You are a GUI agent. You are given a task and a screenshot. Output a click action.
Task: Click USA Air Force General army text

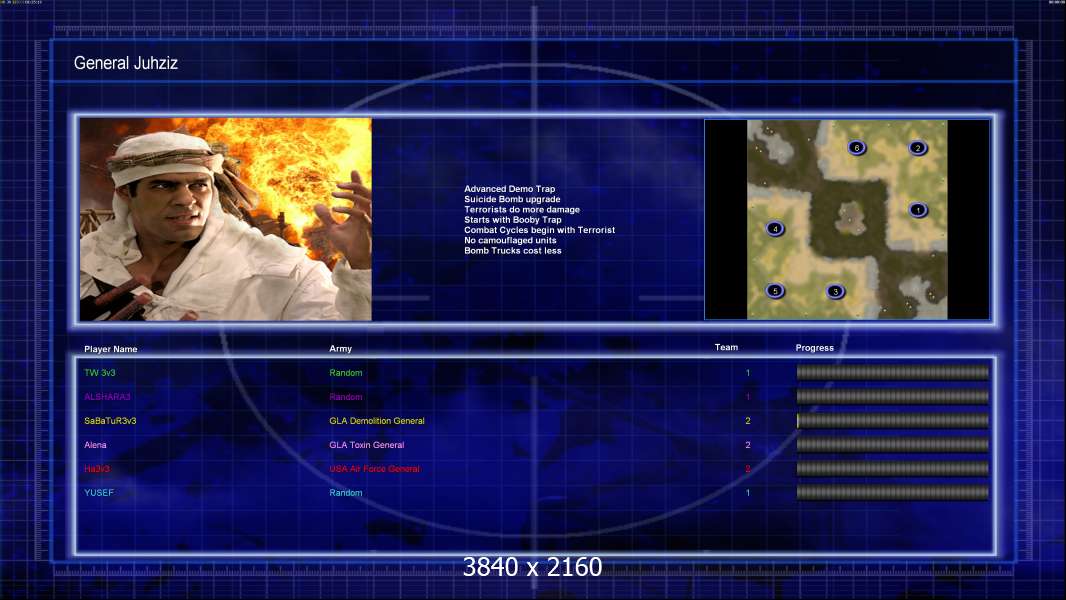(x=375, y=469)
